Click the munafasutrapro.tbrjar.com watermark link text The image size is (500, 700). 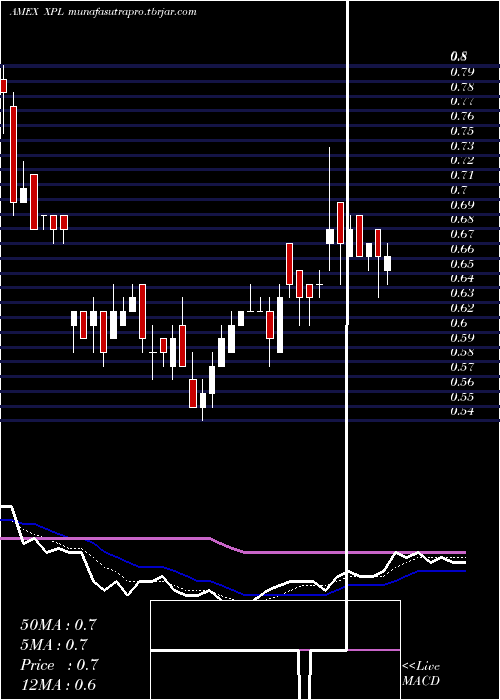(x=133, y=12)
